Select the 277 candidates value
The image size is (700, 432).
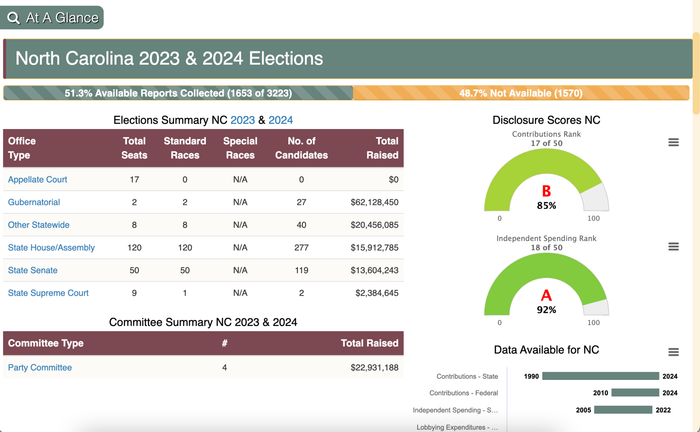(x=301, y=248)
